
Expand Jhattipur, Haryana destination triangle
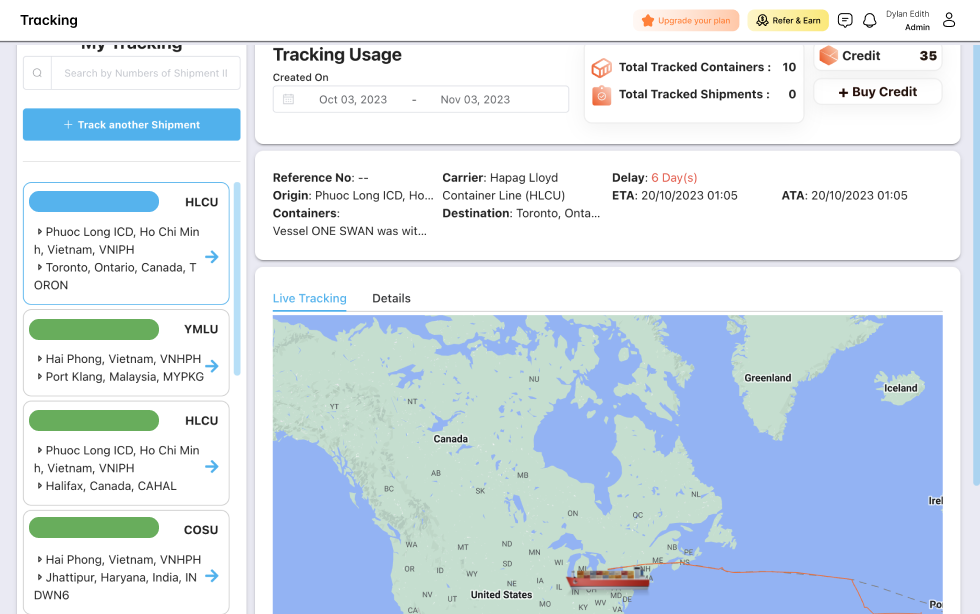click(x=39, y=576)
